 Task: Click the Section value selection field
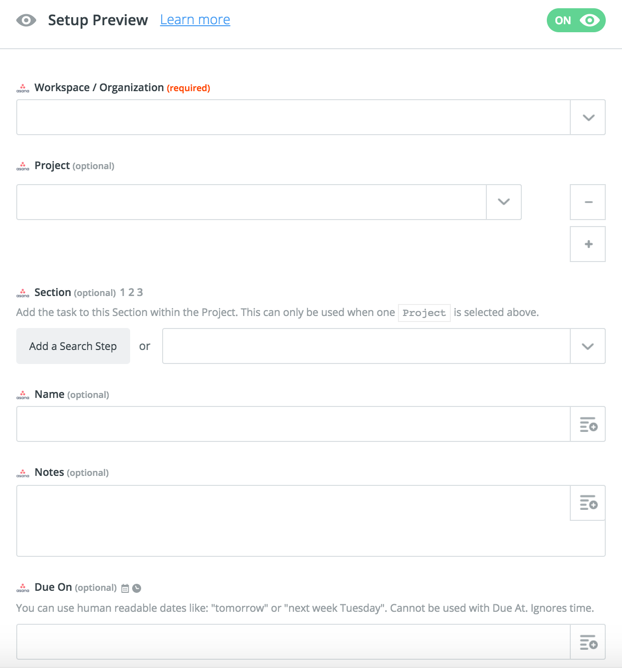[366, 346]
